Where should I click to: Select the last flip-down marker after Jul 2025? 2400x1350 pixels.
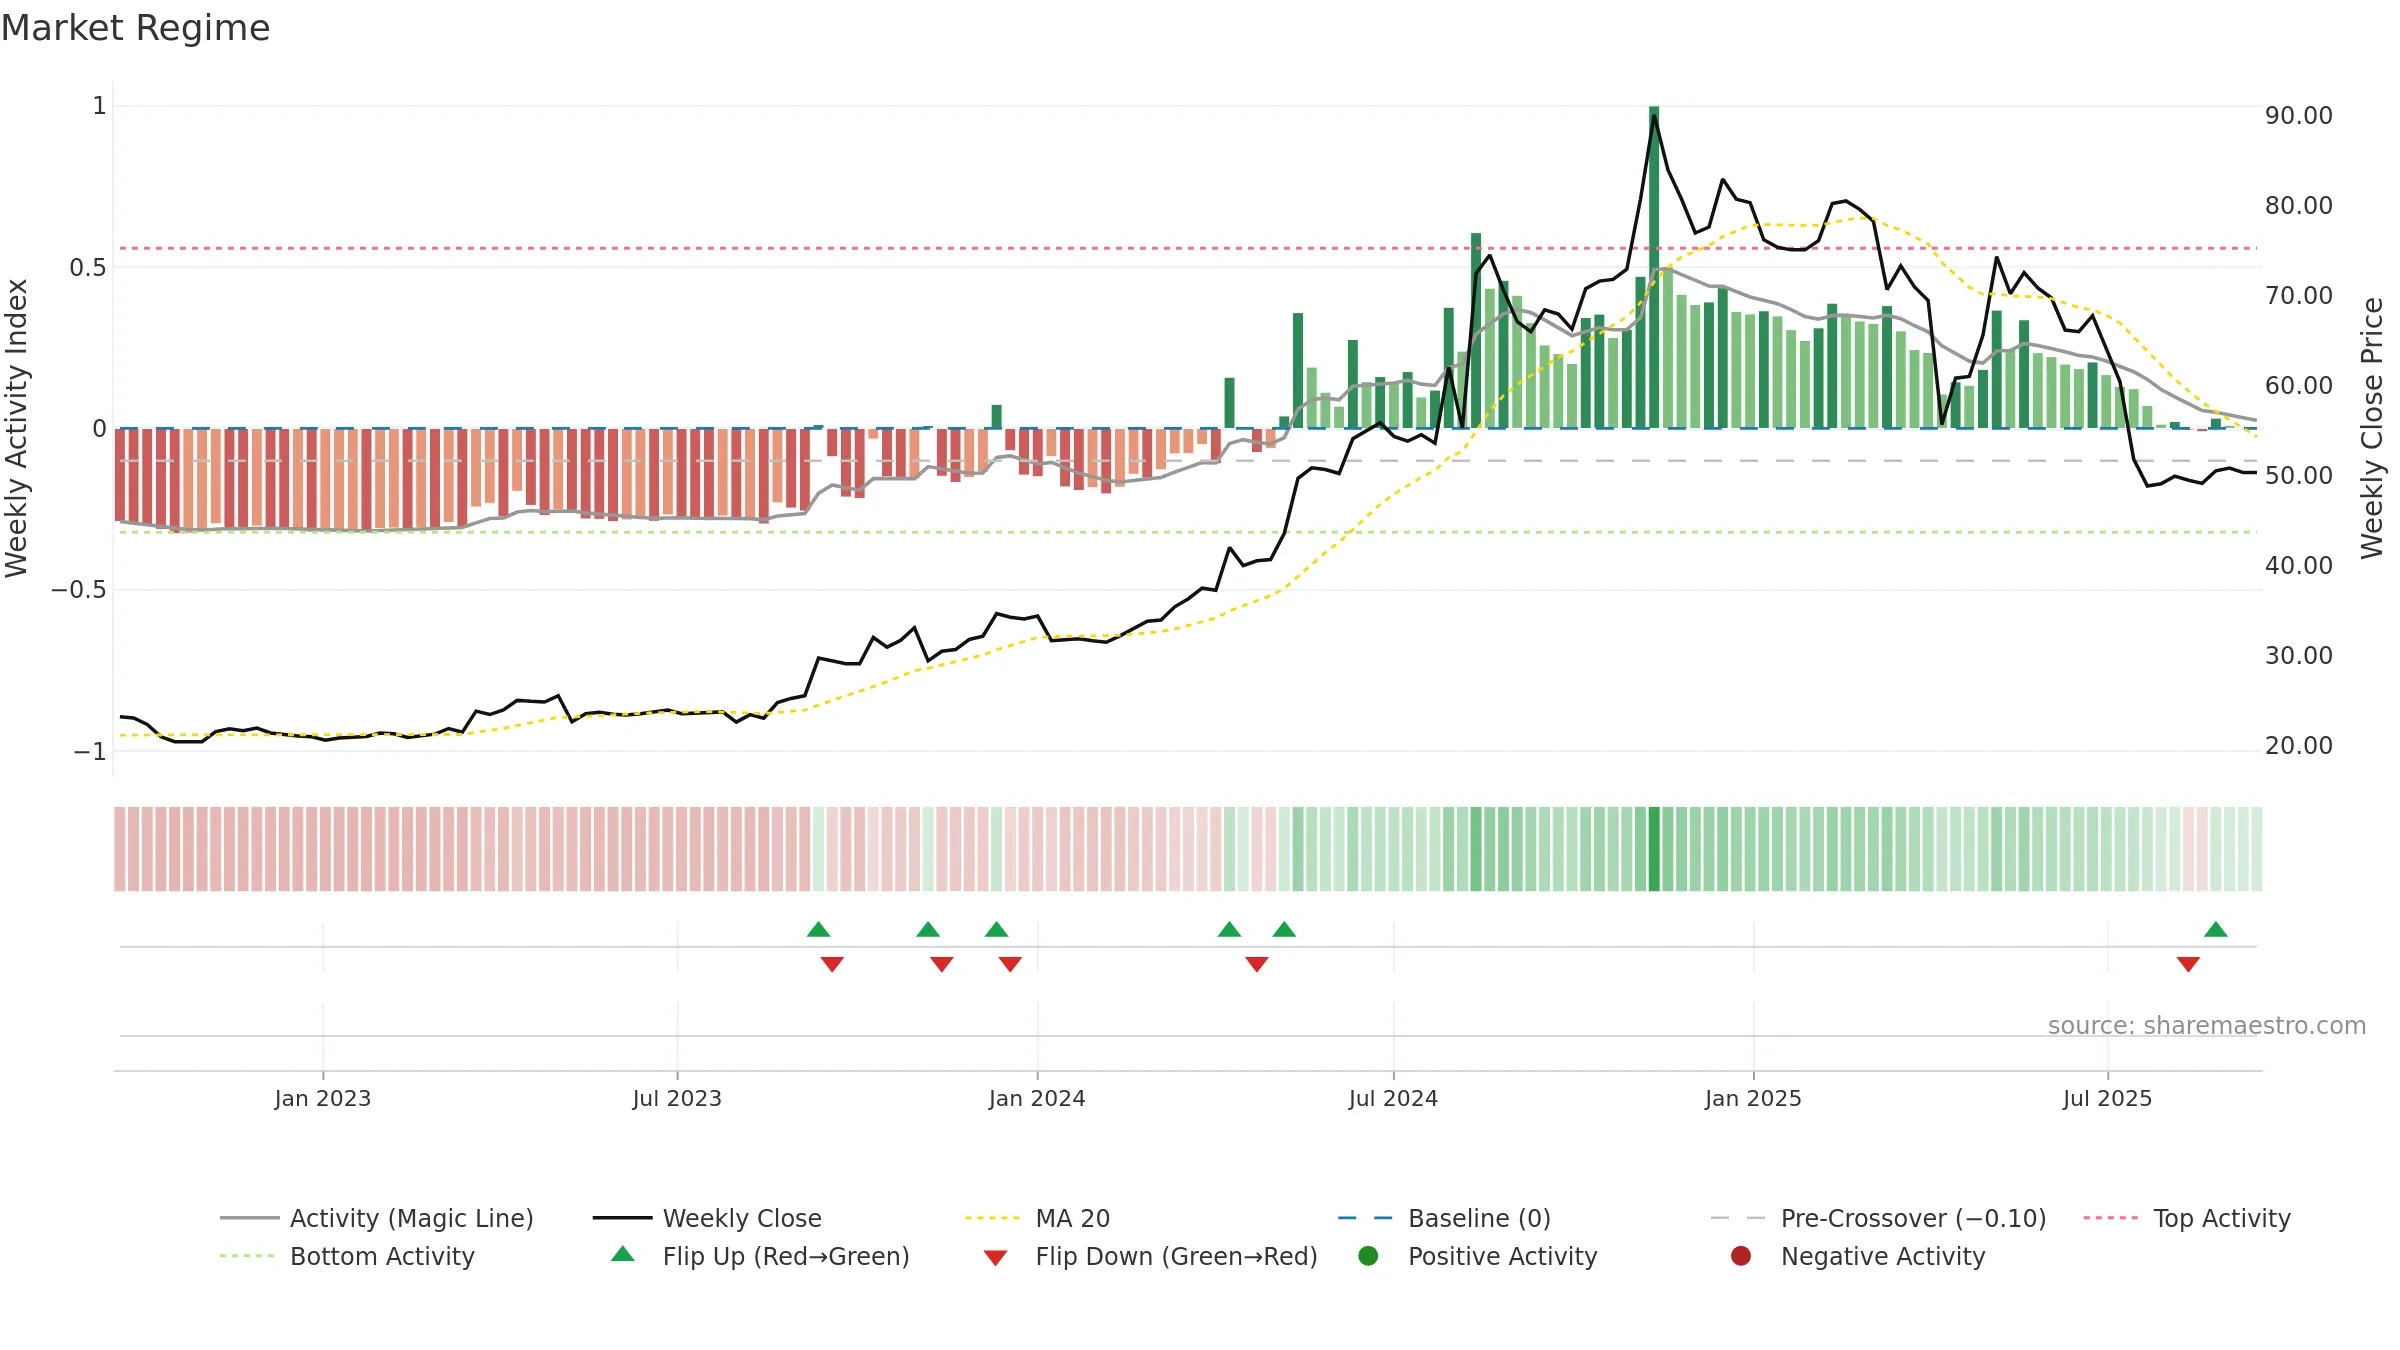[x=2188, y=964]
